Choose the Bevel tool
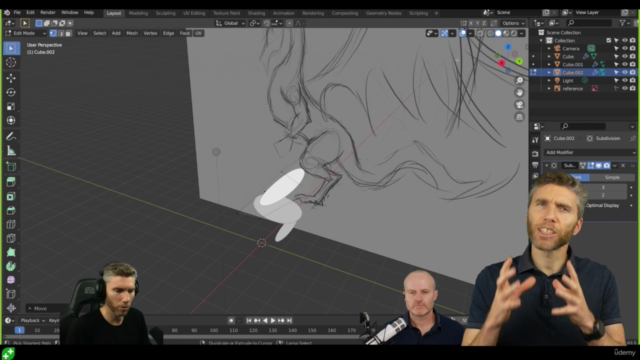Viewport: 640px width, 360px height. click(x=11, y=210)
